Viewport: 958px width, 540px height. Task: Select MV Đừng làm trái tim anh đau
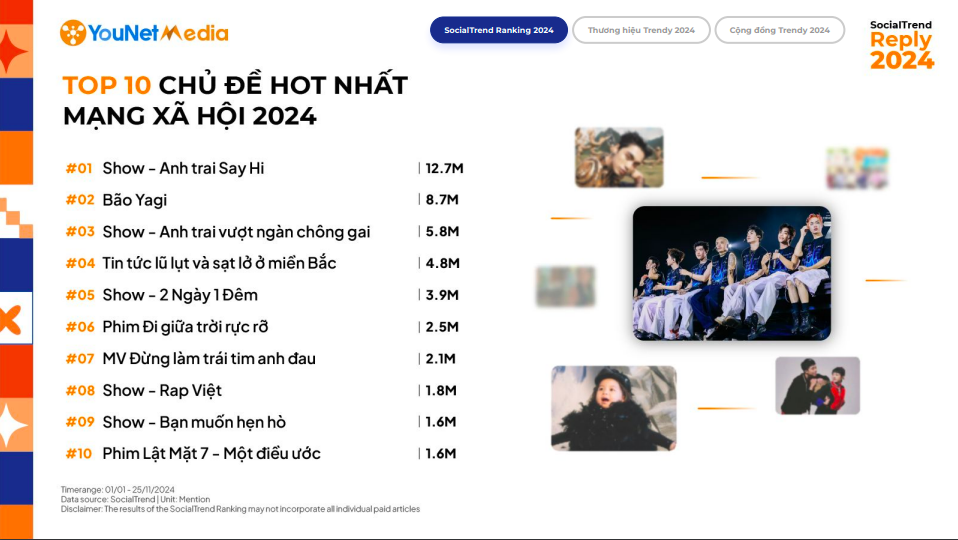[209, 359]
